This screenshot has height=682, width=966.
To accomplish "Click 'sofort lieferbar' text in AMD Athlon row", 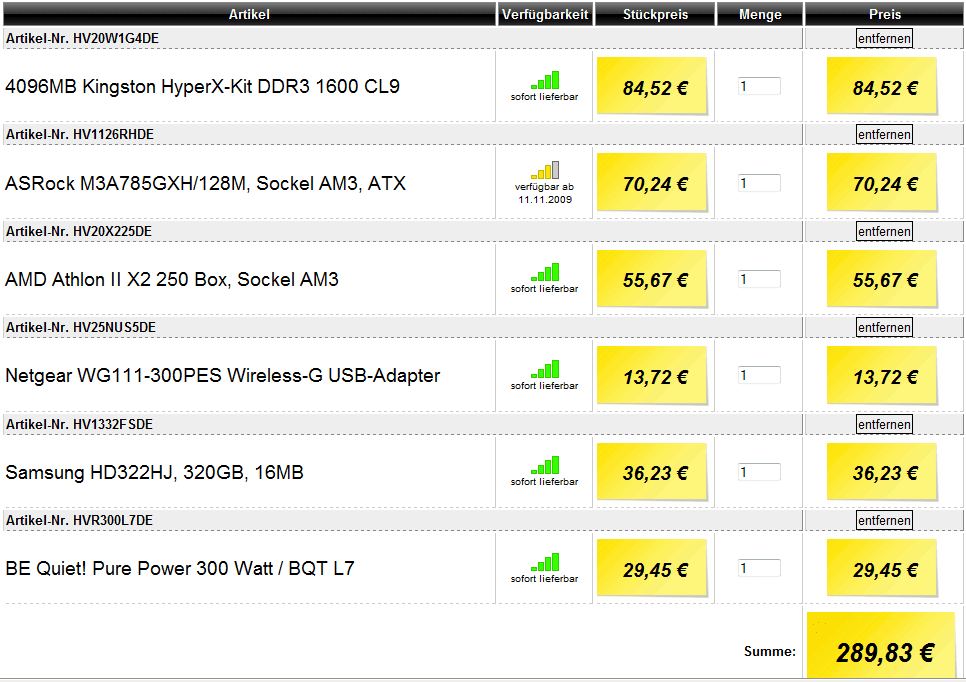I will (545, 289).
